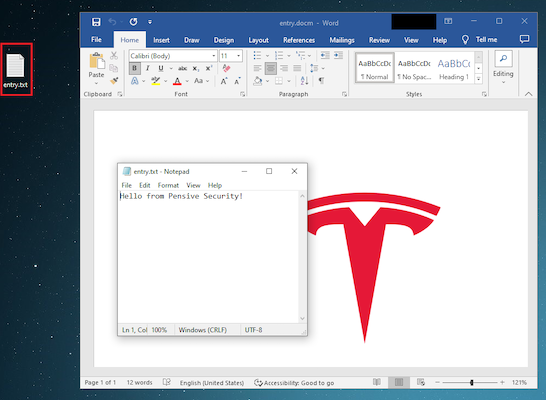Viewport: 546px width, 400px height.
Task: Click the Sort A-to-Z icon
Action: pos(304,81)
